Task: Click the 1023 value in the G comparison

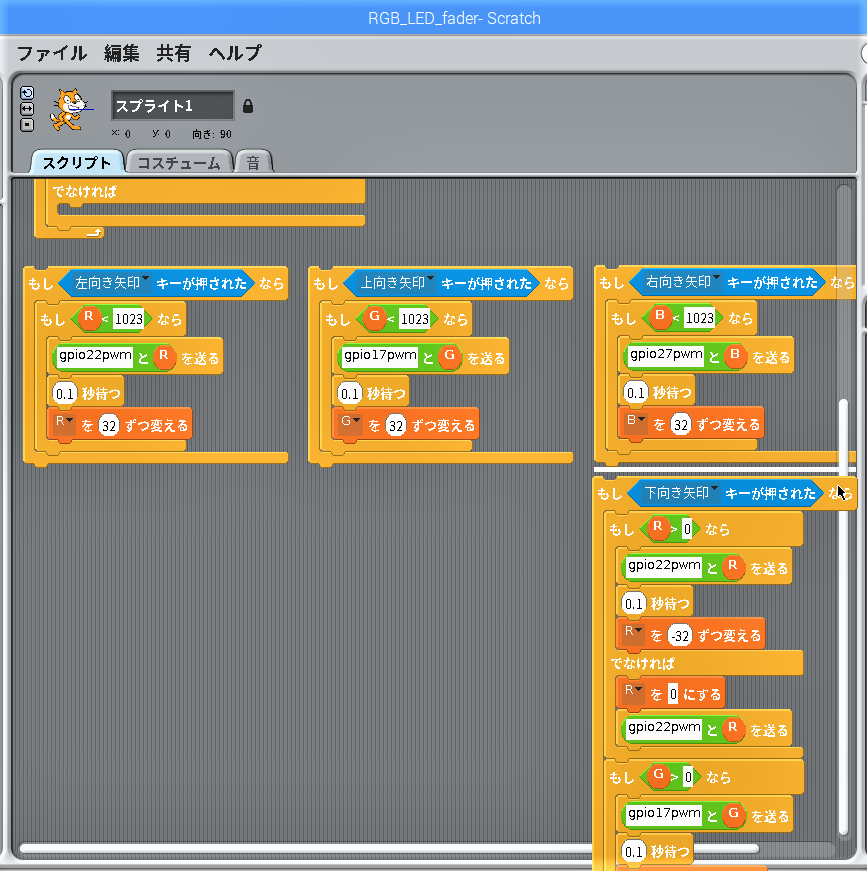Action: pos(413,319)
